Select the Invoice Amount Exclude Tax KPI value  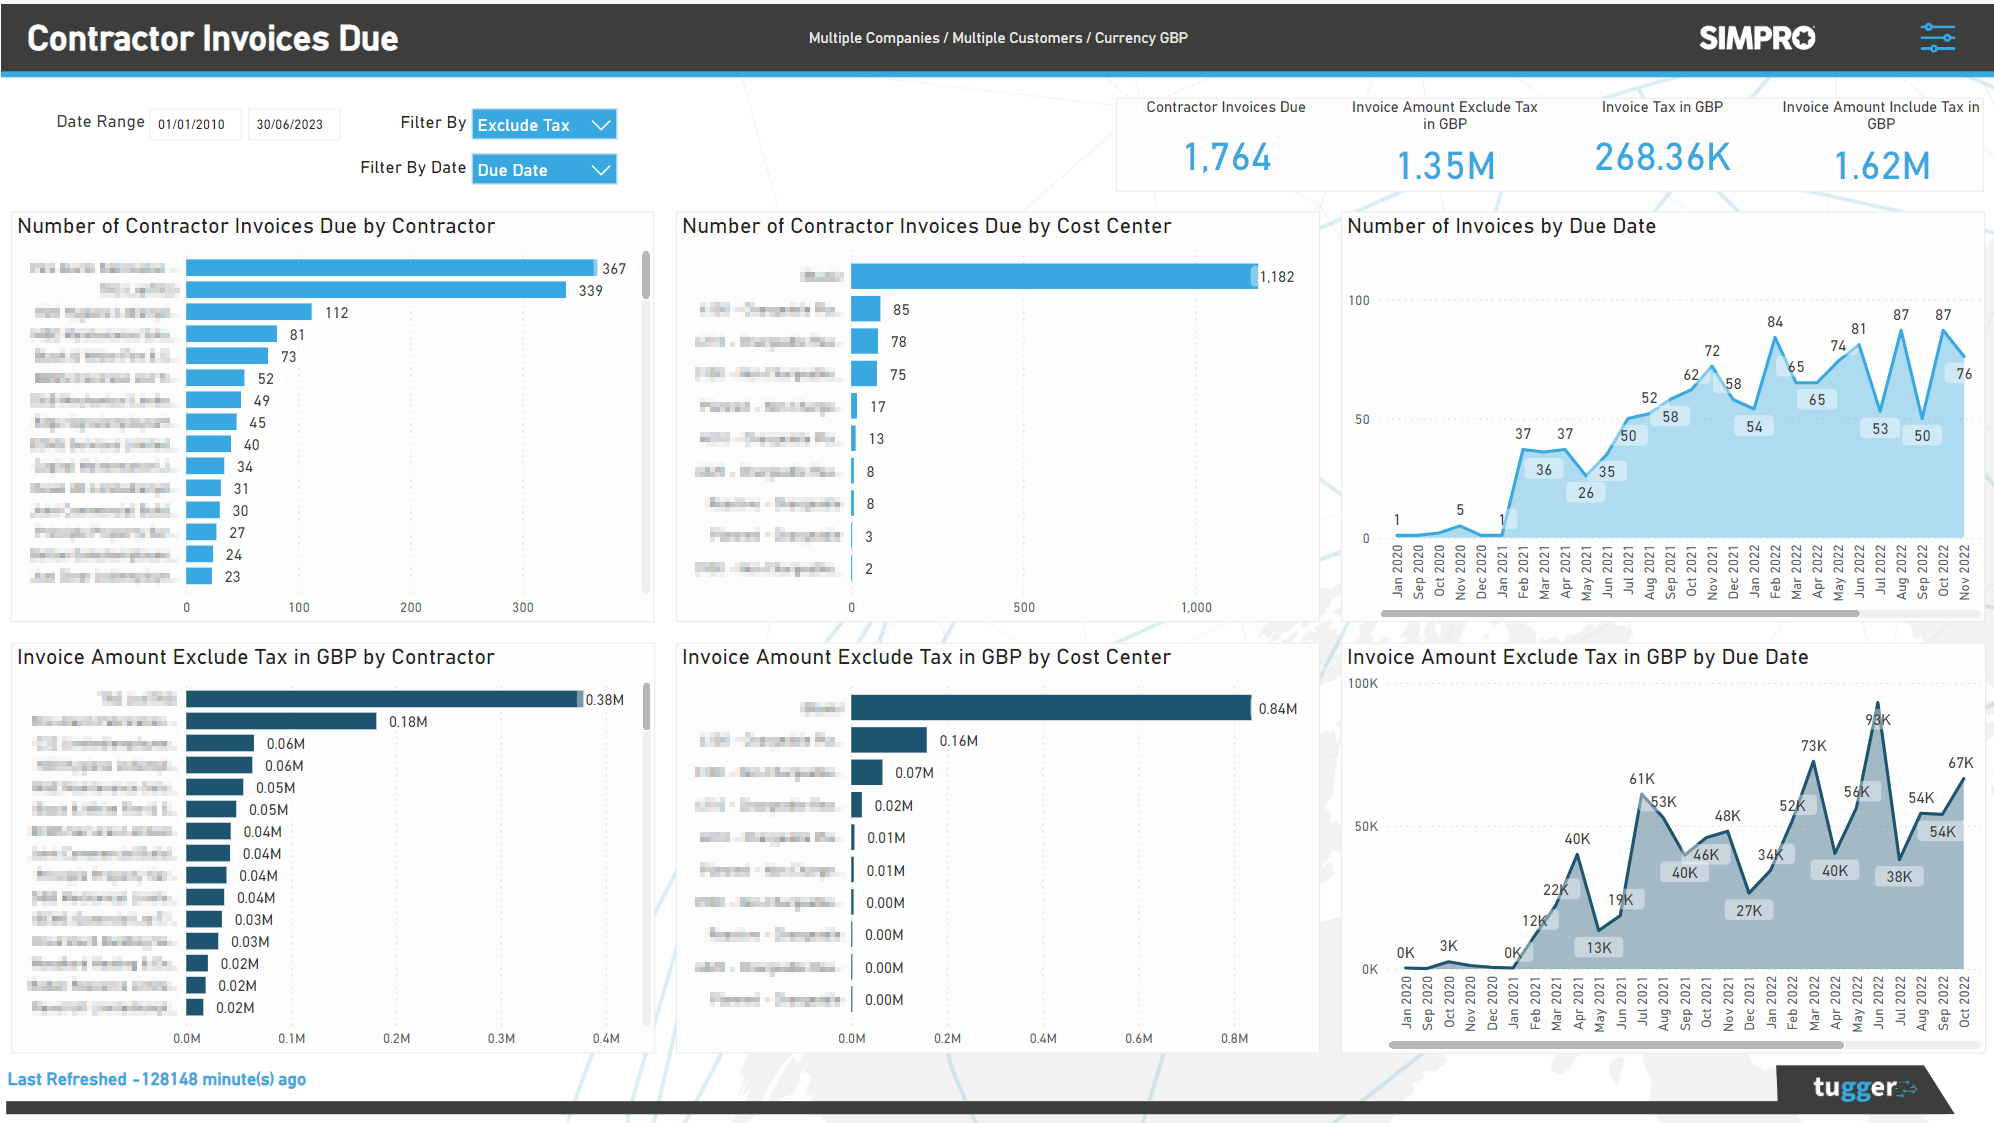[1445, 163]
